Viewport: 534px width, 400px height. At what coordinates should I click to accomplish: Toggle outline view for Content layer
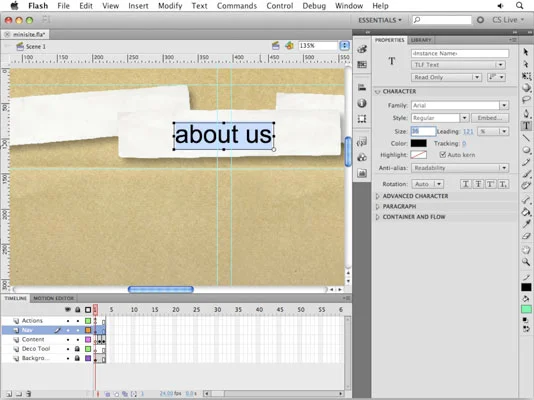(x=88, y=340)
